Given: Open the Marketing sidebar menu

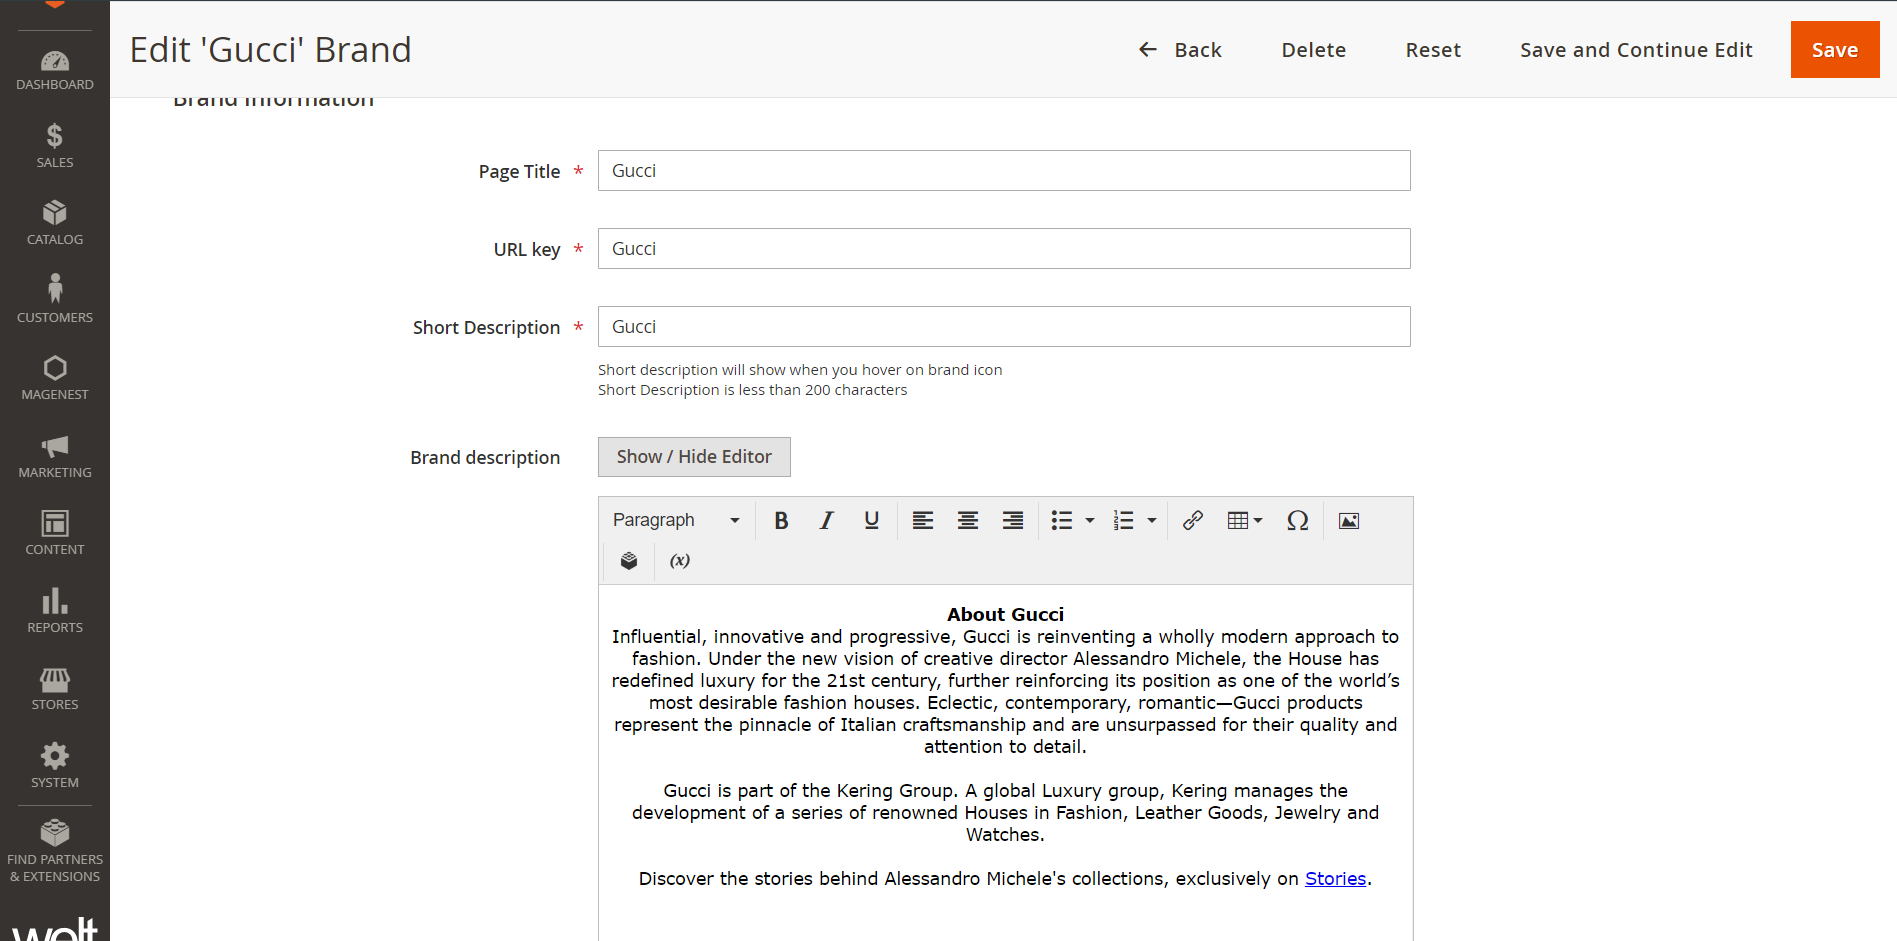Looking at the screenshot, I should point(55,456).
